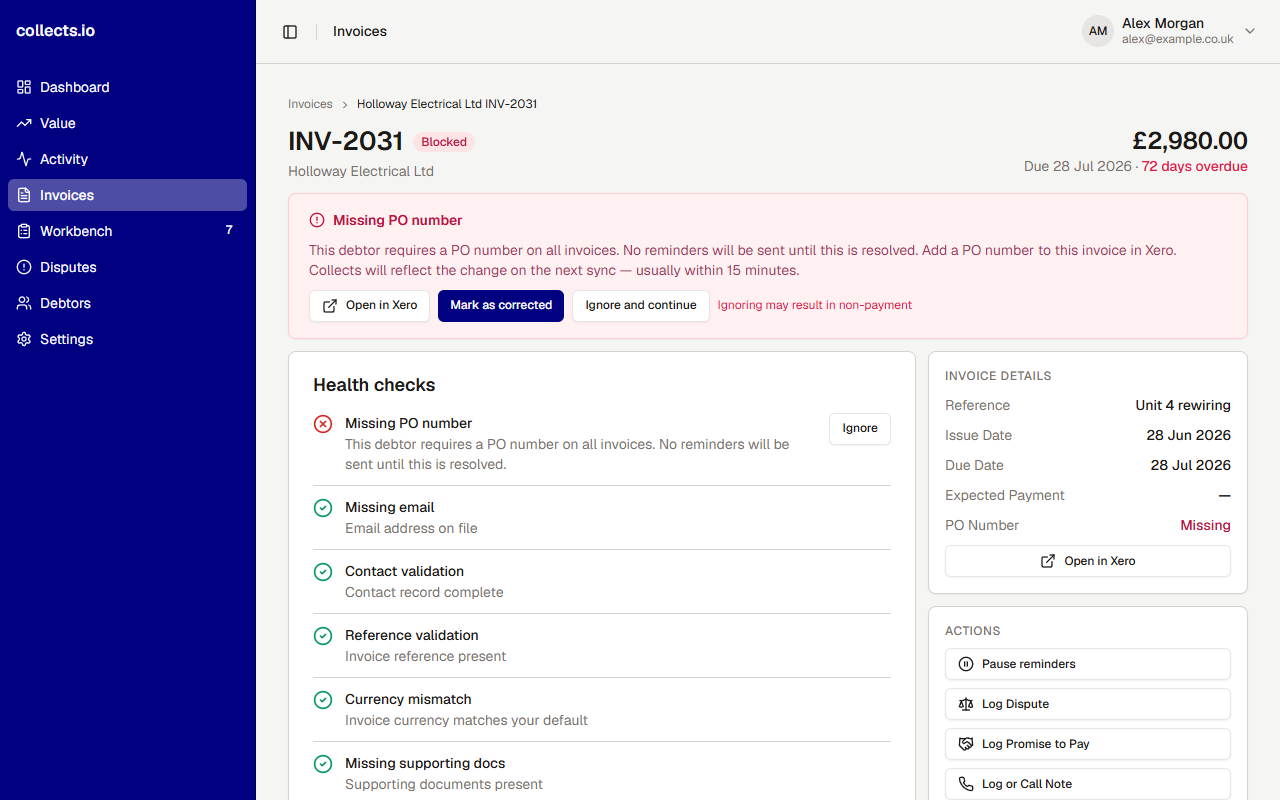The width and height of the screenshot is (1280, 800).
Task: Click the green check for Contact validation
Action: [323, 572]
